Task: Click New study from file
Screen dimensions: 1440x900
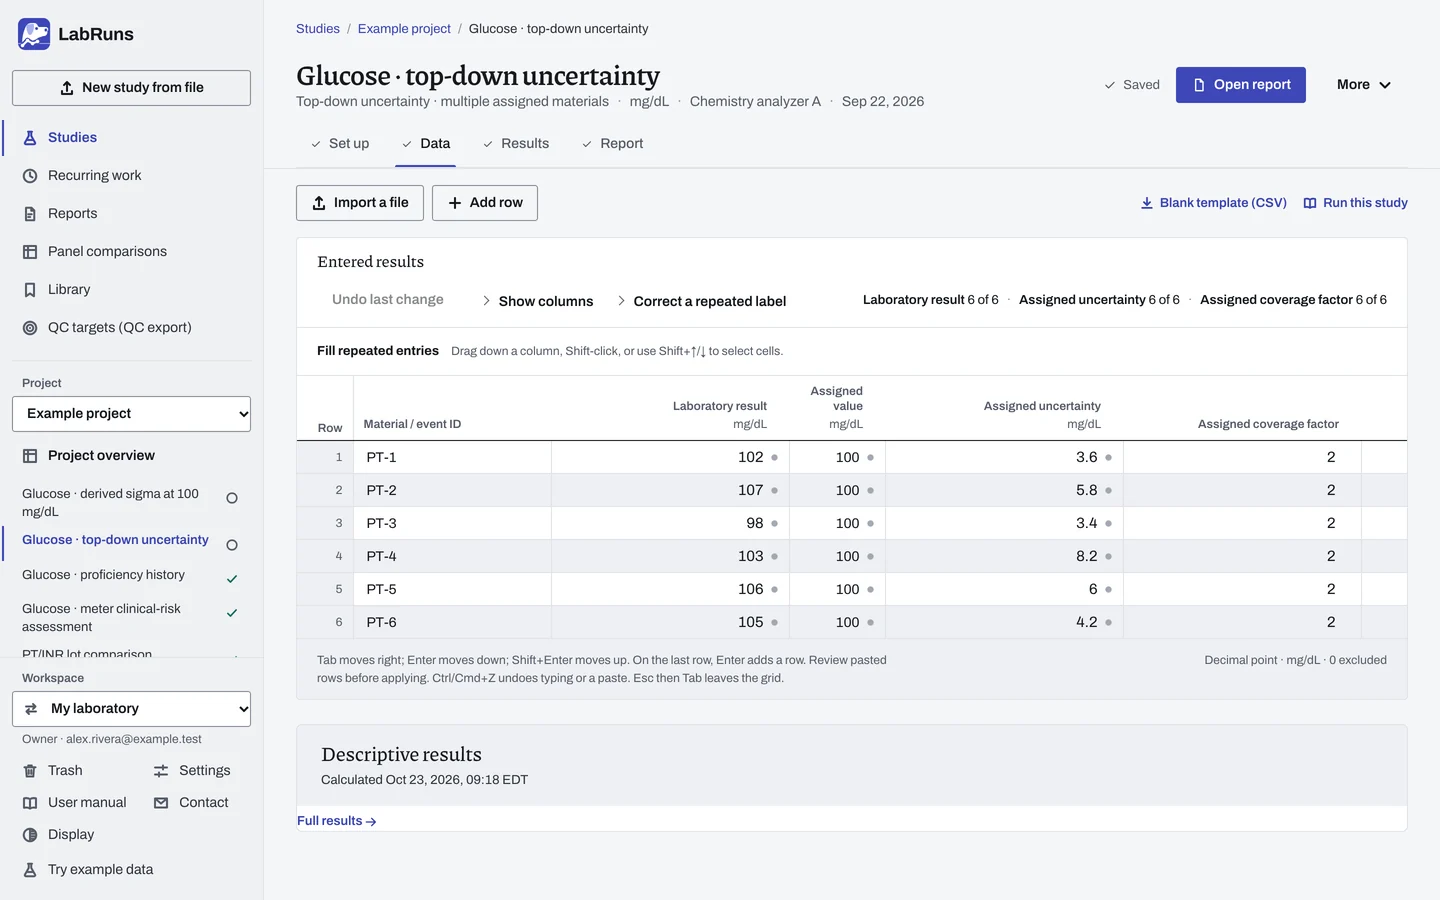Action: [x=131, y=88]
